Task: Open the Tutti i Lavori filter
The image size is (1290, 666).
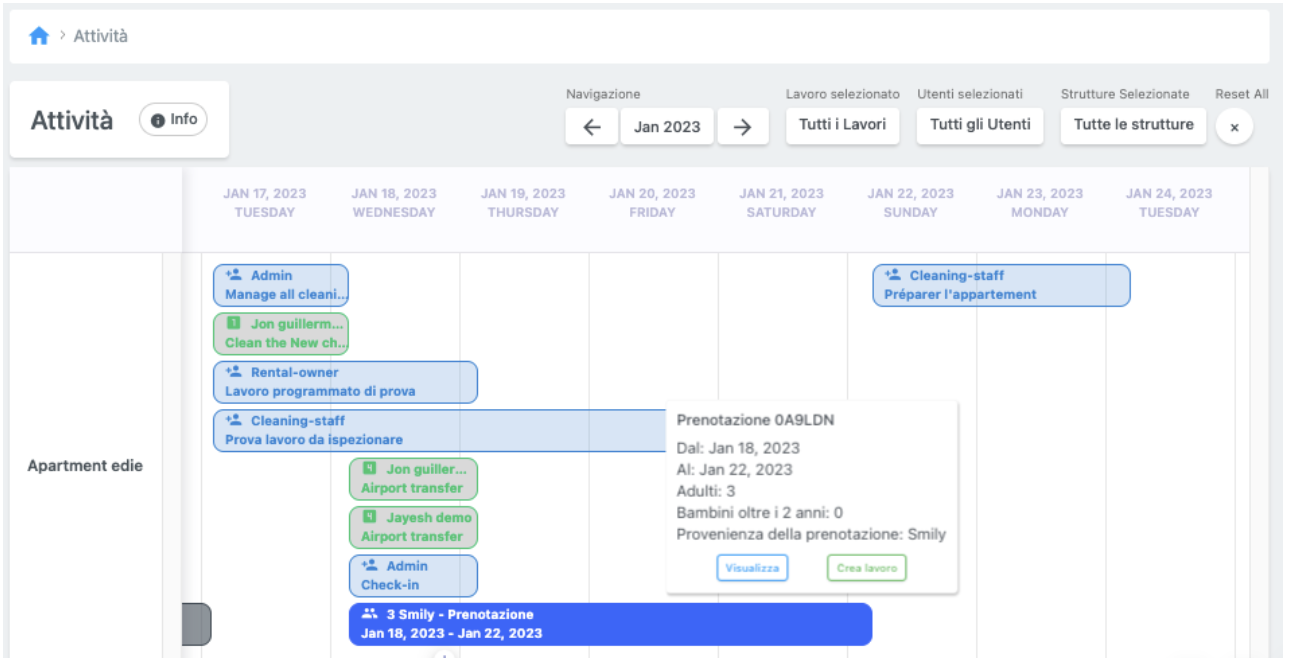Action: (x=842, y=126)
